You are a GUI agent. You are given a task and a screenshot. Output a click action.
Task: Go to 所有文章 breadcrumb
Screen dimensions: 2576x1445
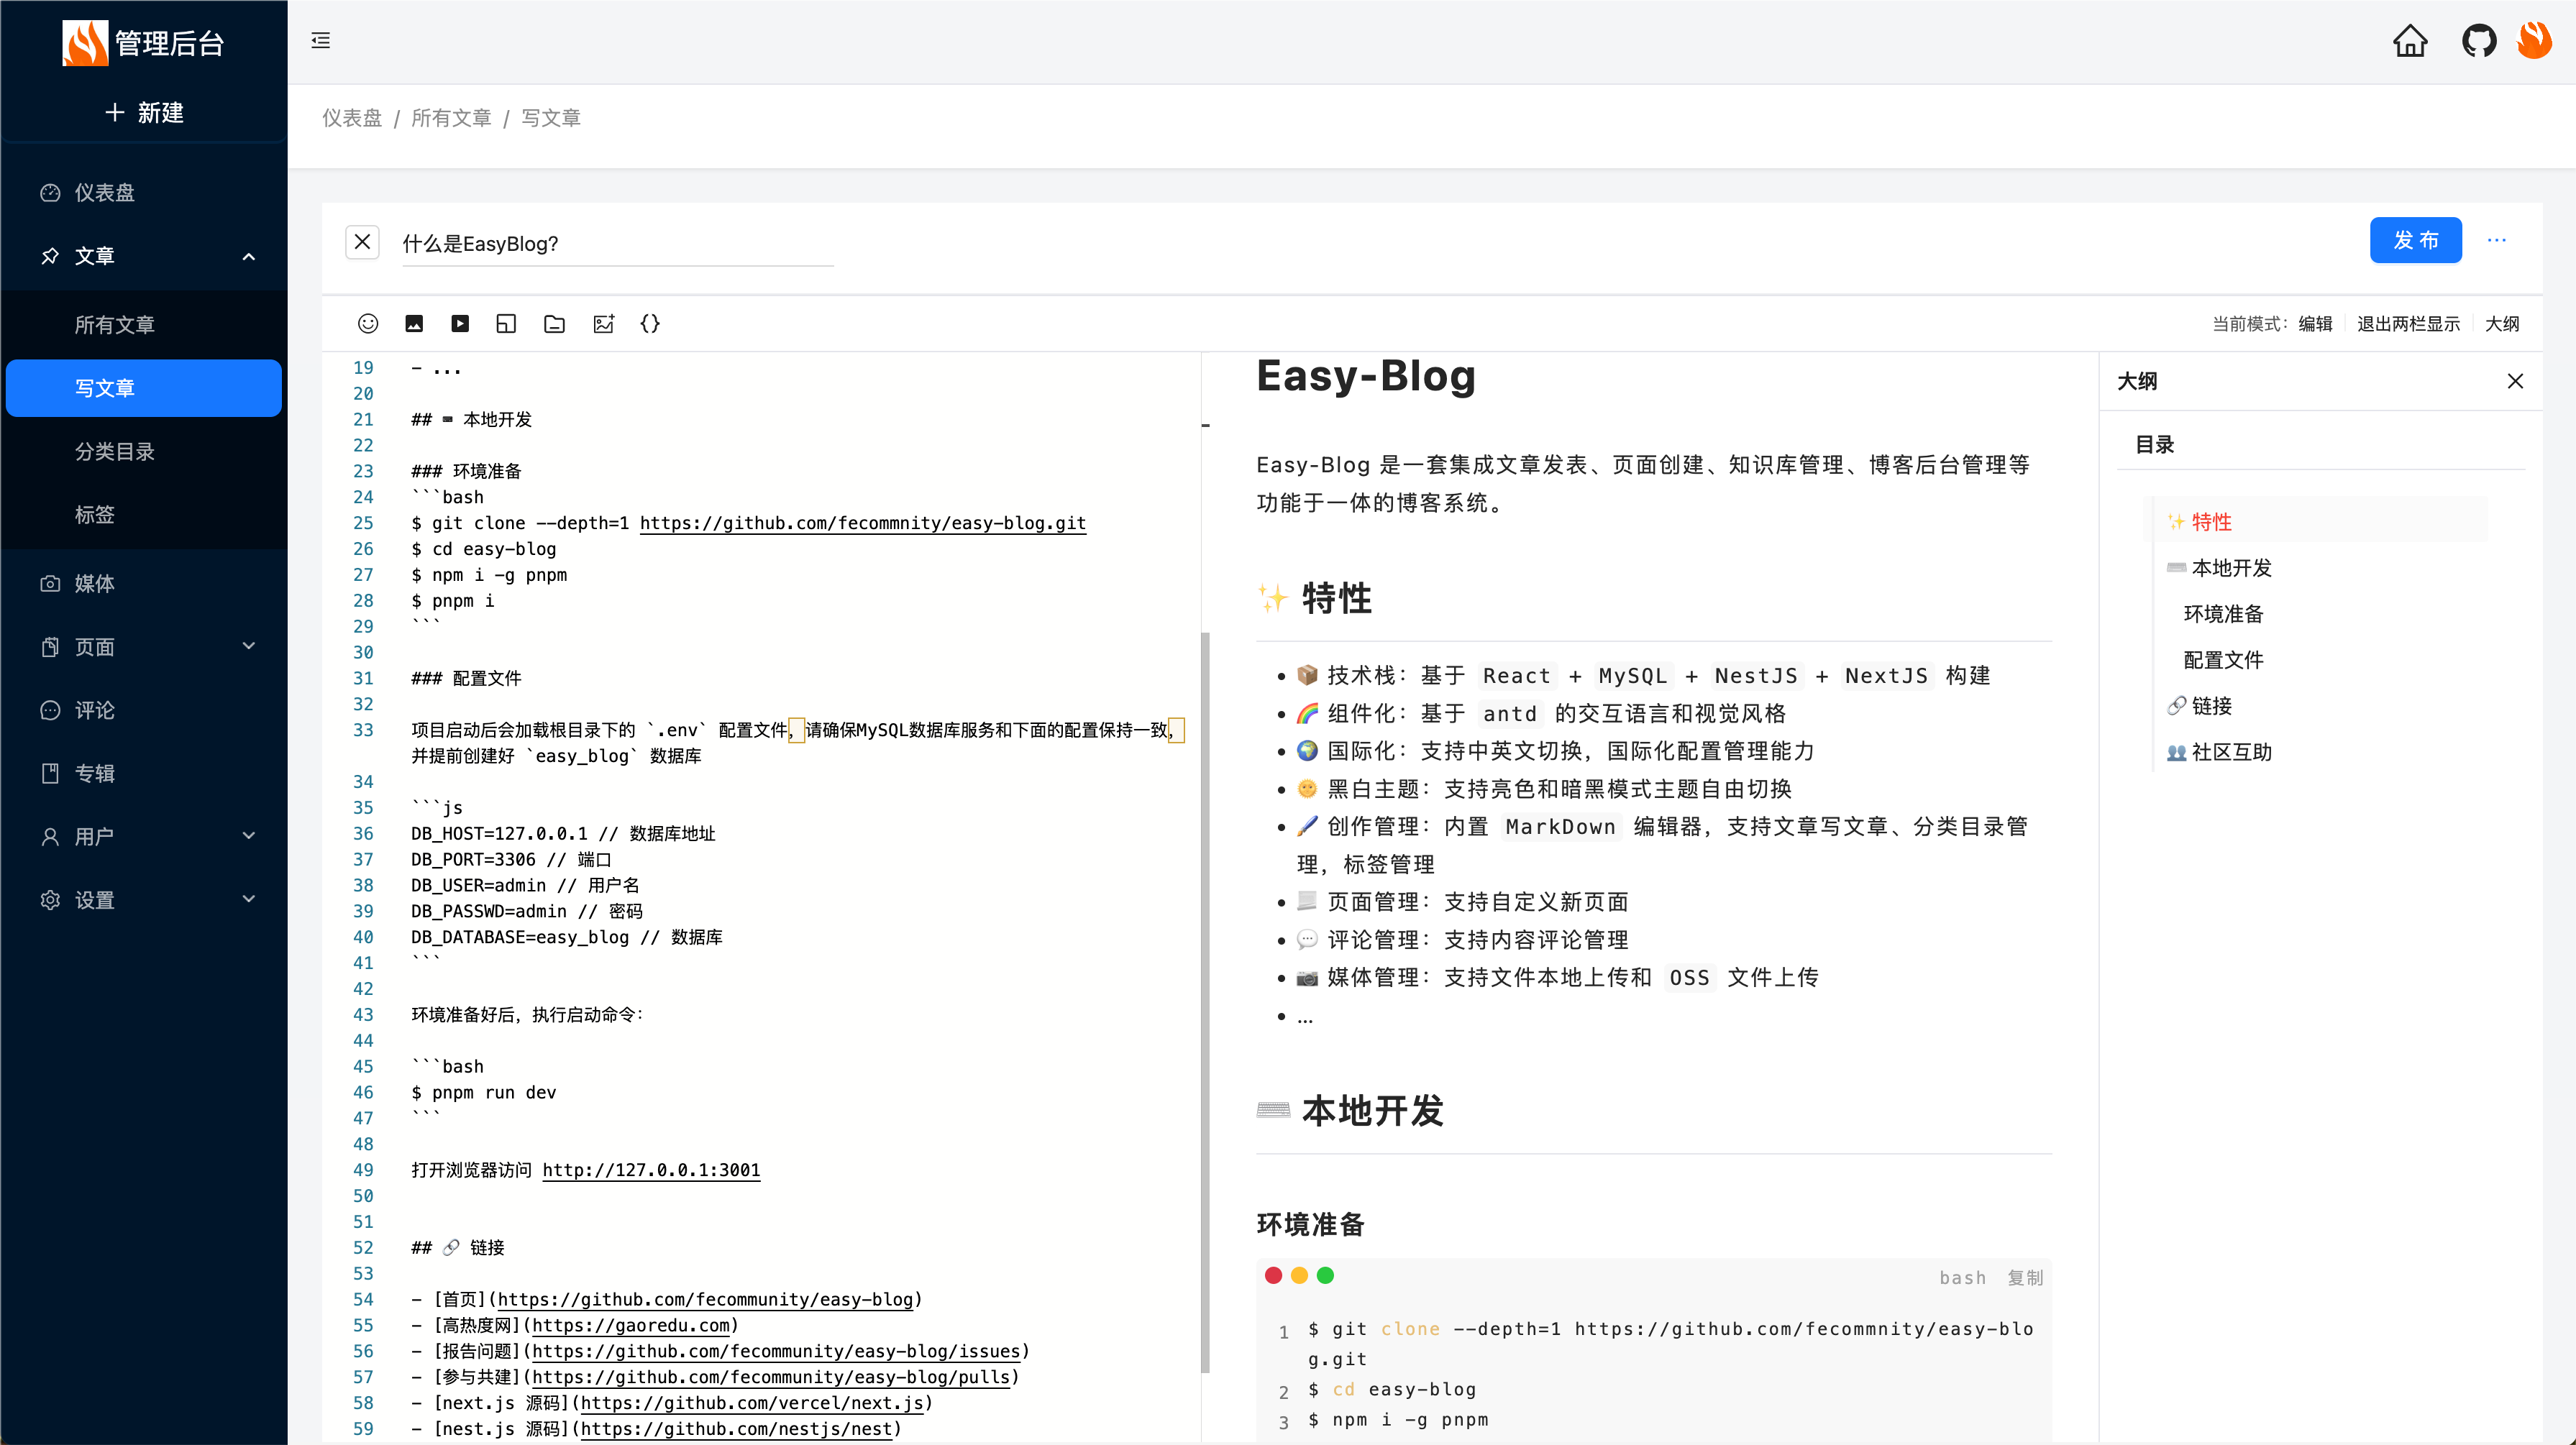coord(451,118)
